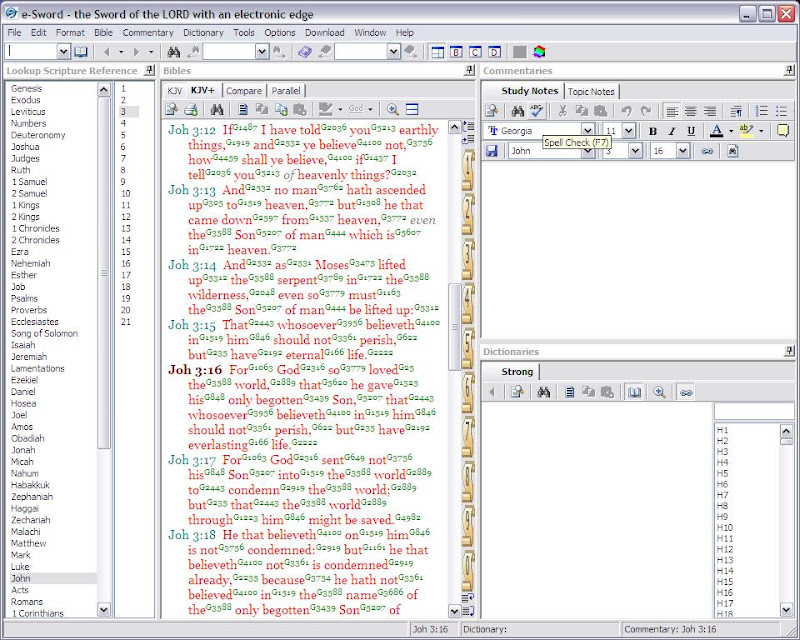Click the numbered list icon in Study Notes

point(762,111)
